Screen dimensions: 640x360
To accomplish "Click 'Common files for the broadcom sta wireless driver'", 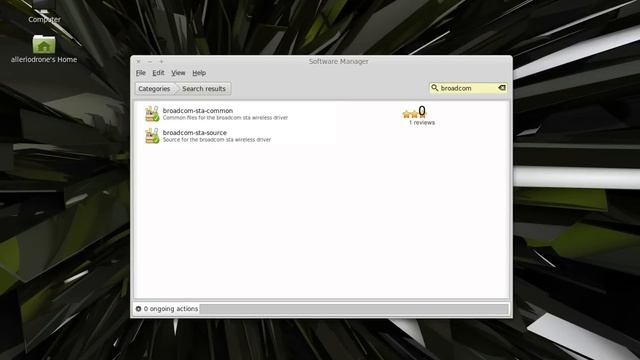I will [x=225, y=118].
